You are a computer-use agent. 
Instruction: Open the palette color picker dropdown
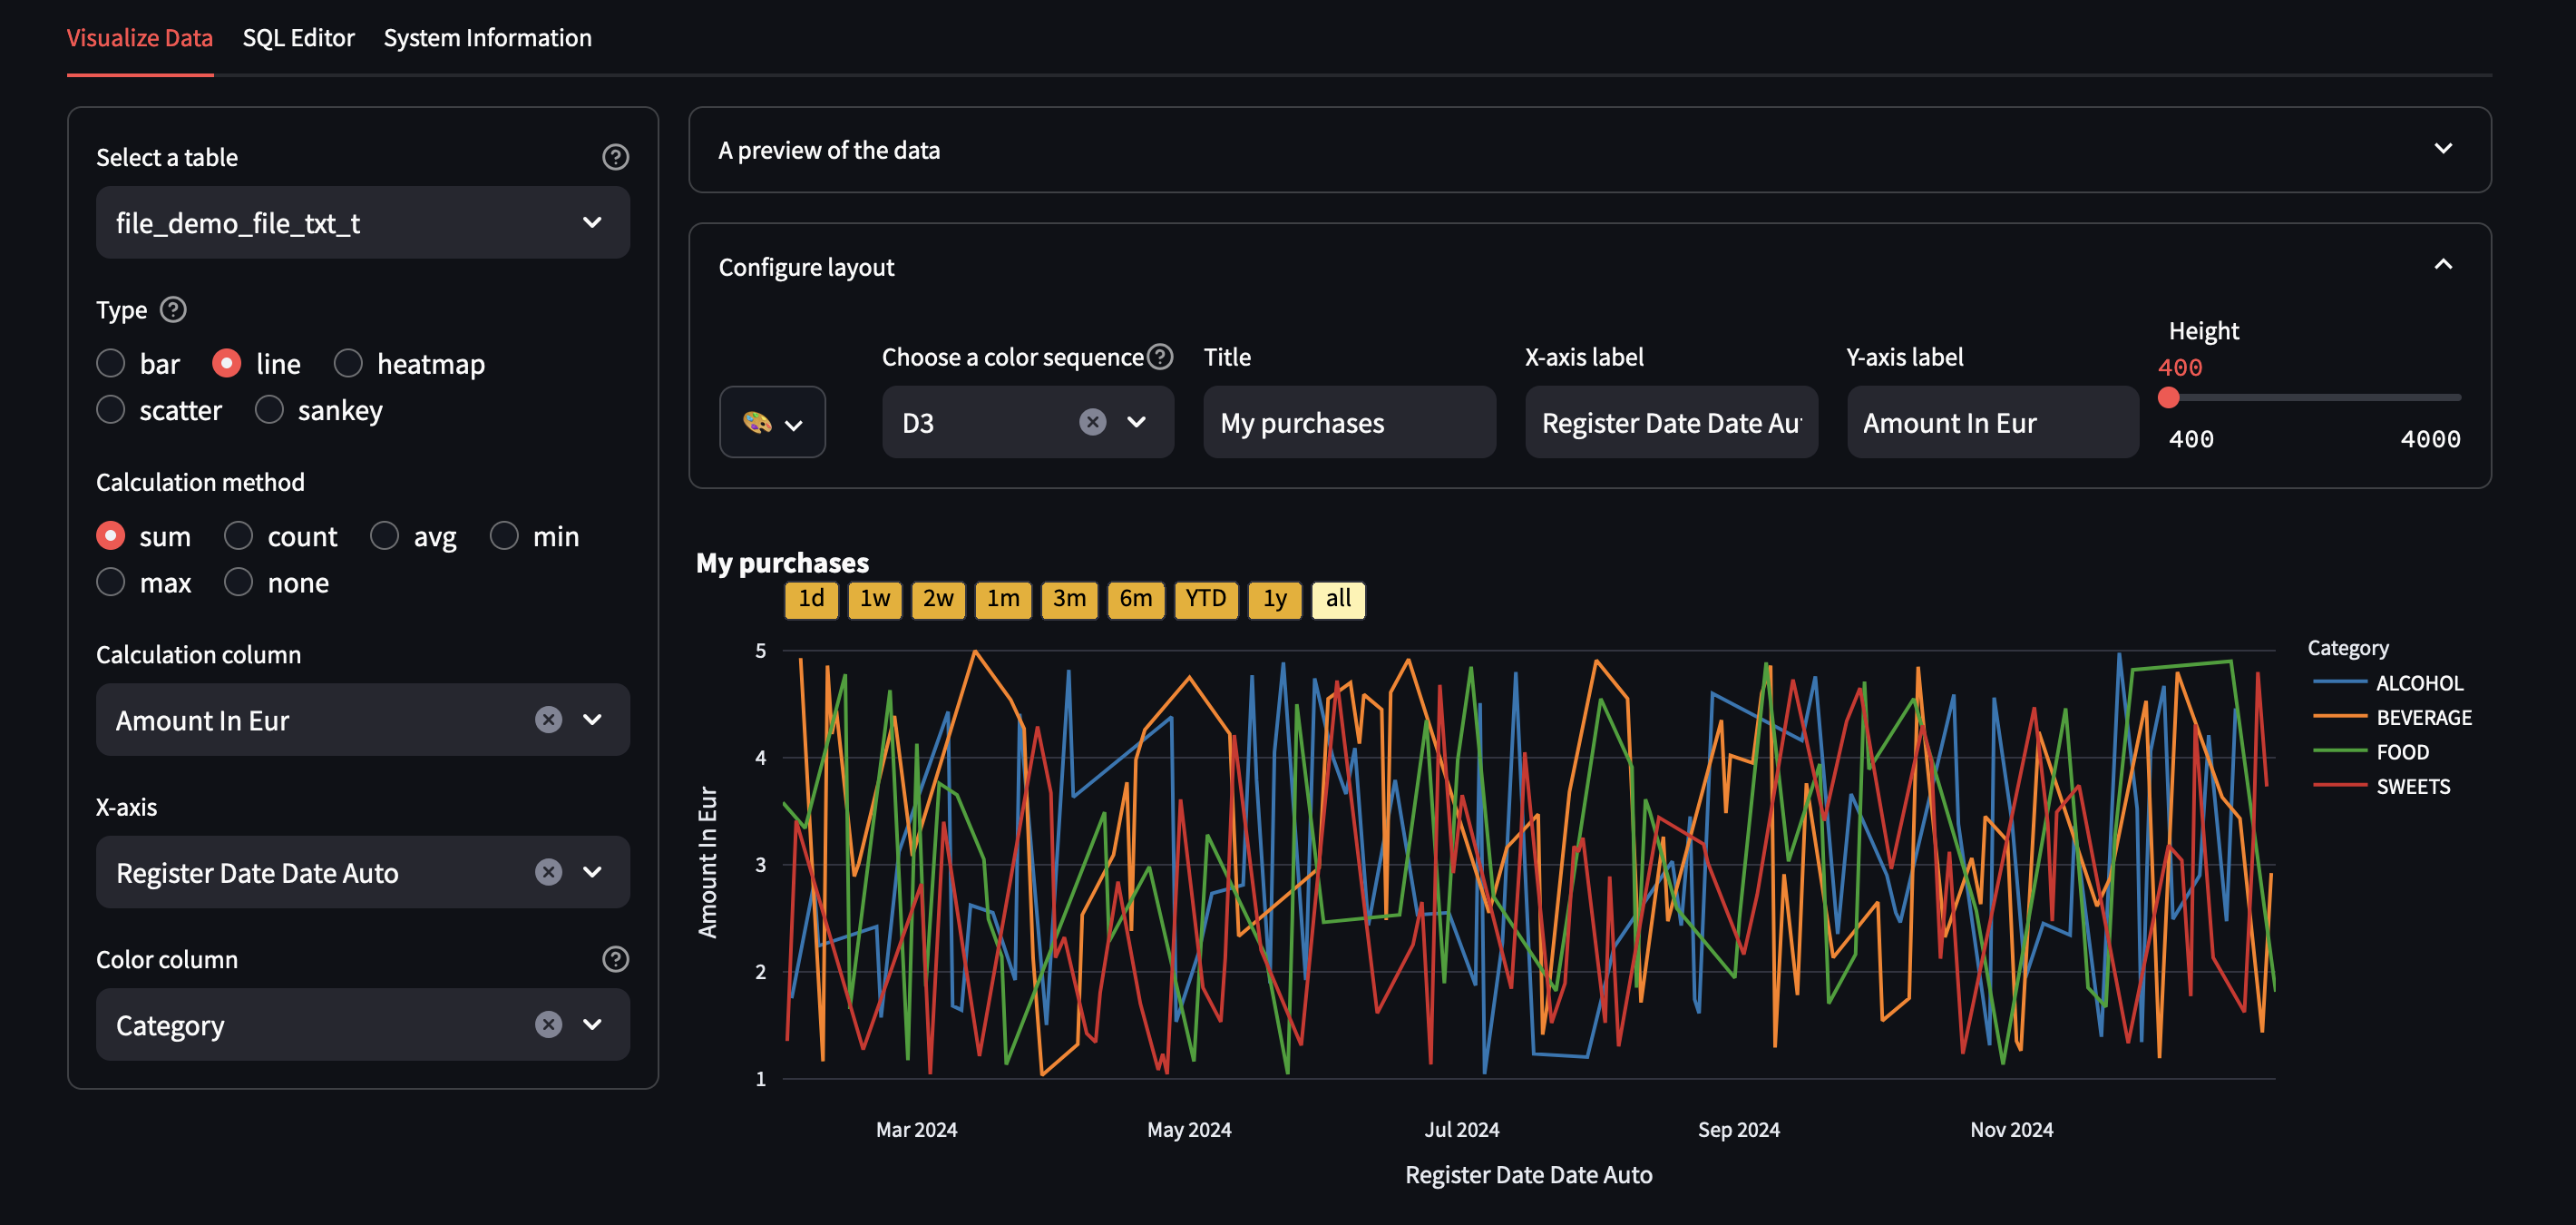click(x=772, y=422)
